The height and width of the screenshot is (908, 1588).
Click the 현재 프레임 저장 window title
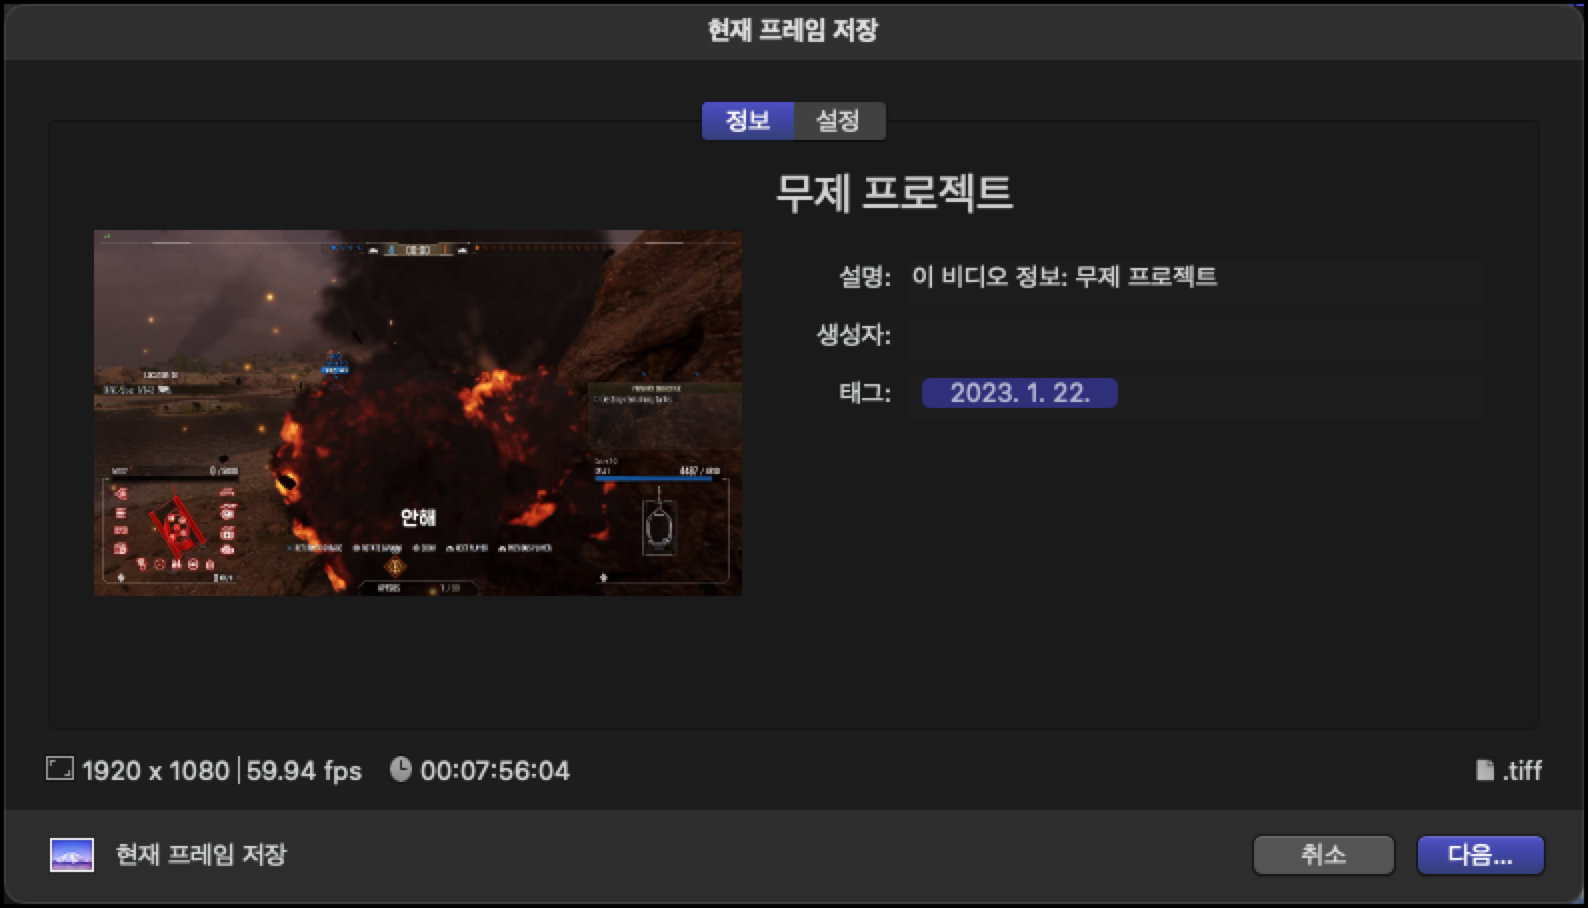pos(793,30)
